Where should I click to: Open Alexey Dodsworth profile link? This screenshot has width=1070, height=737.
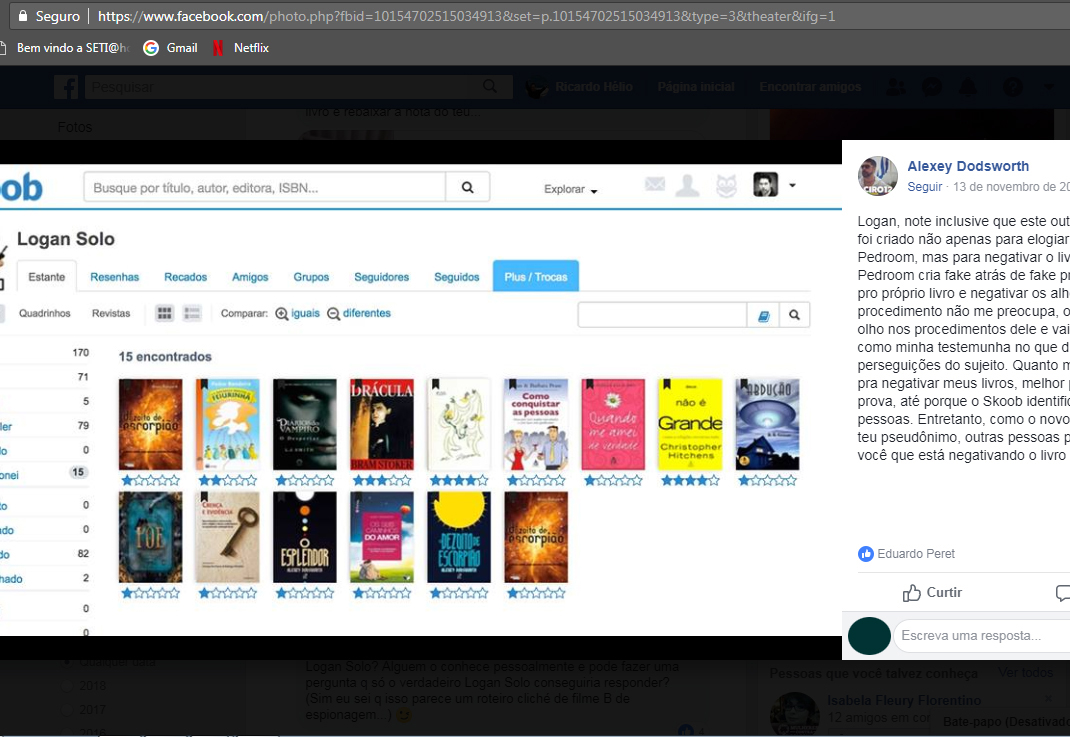click(x=968, y=166)
